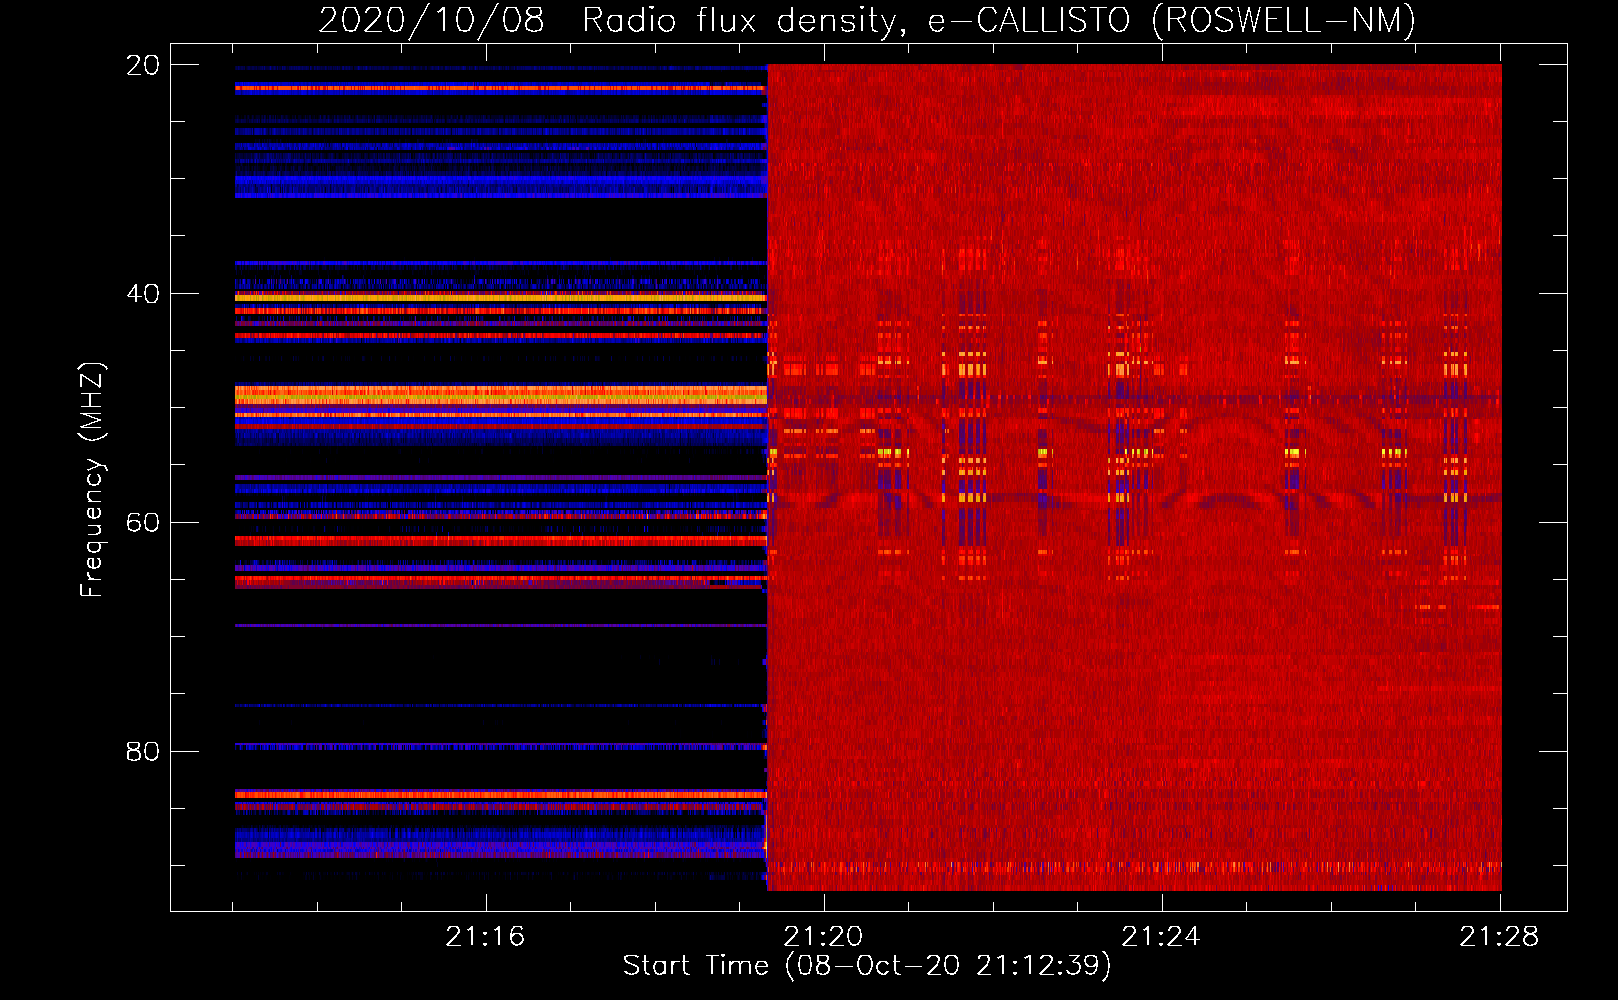The image size is (1618, 1000).
Task: Click the 20 frequency tick label
Action: pyautogui.click(x=142, y=65)
